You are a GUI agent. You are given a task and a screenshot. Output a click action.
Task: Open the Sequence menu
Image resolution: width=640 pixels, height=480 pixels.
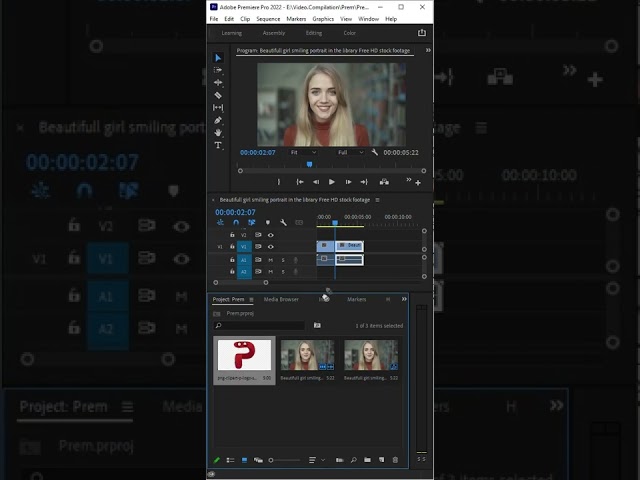coord(268,19)
